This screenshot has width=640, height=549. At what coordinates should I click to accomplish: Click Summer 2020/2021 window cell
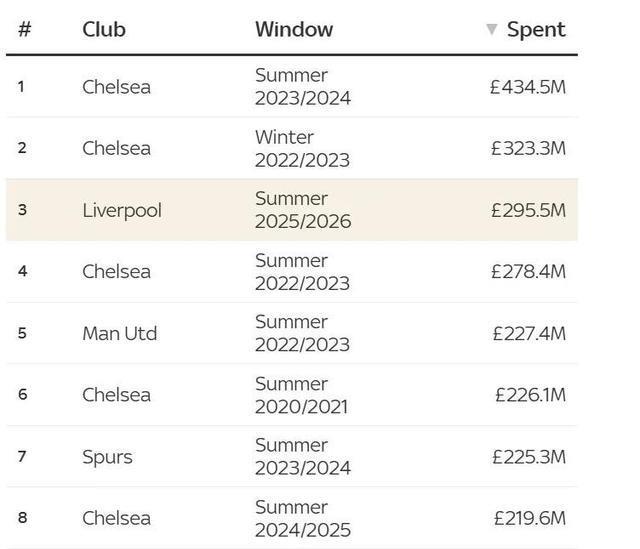coord(301,395)
